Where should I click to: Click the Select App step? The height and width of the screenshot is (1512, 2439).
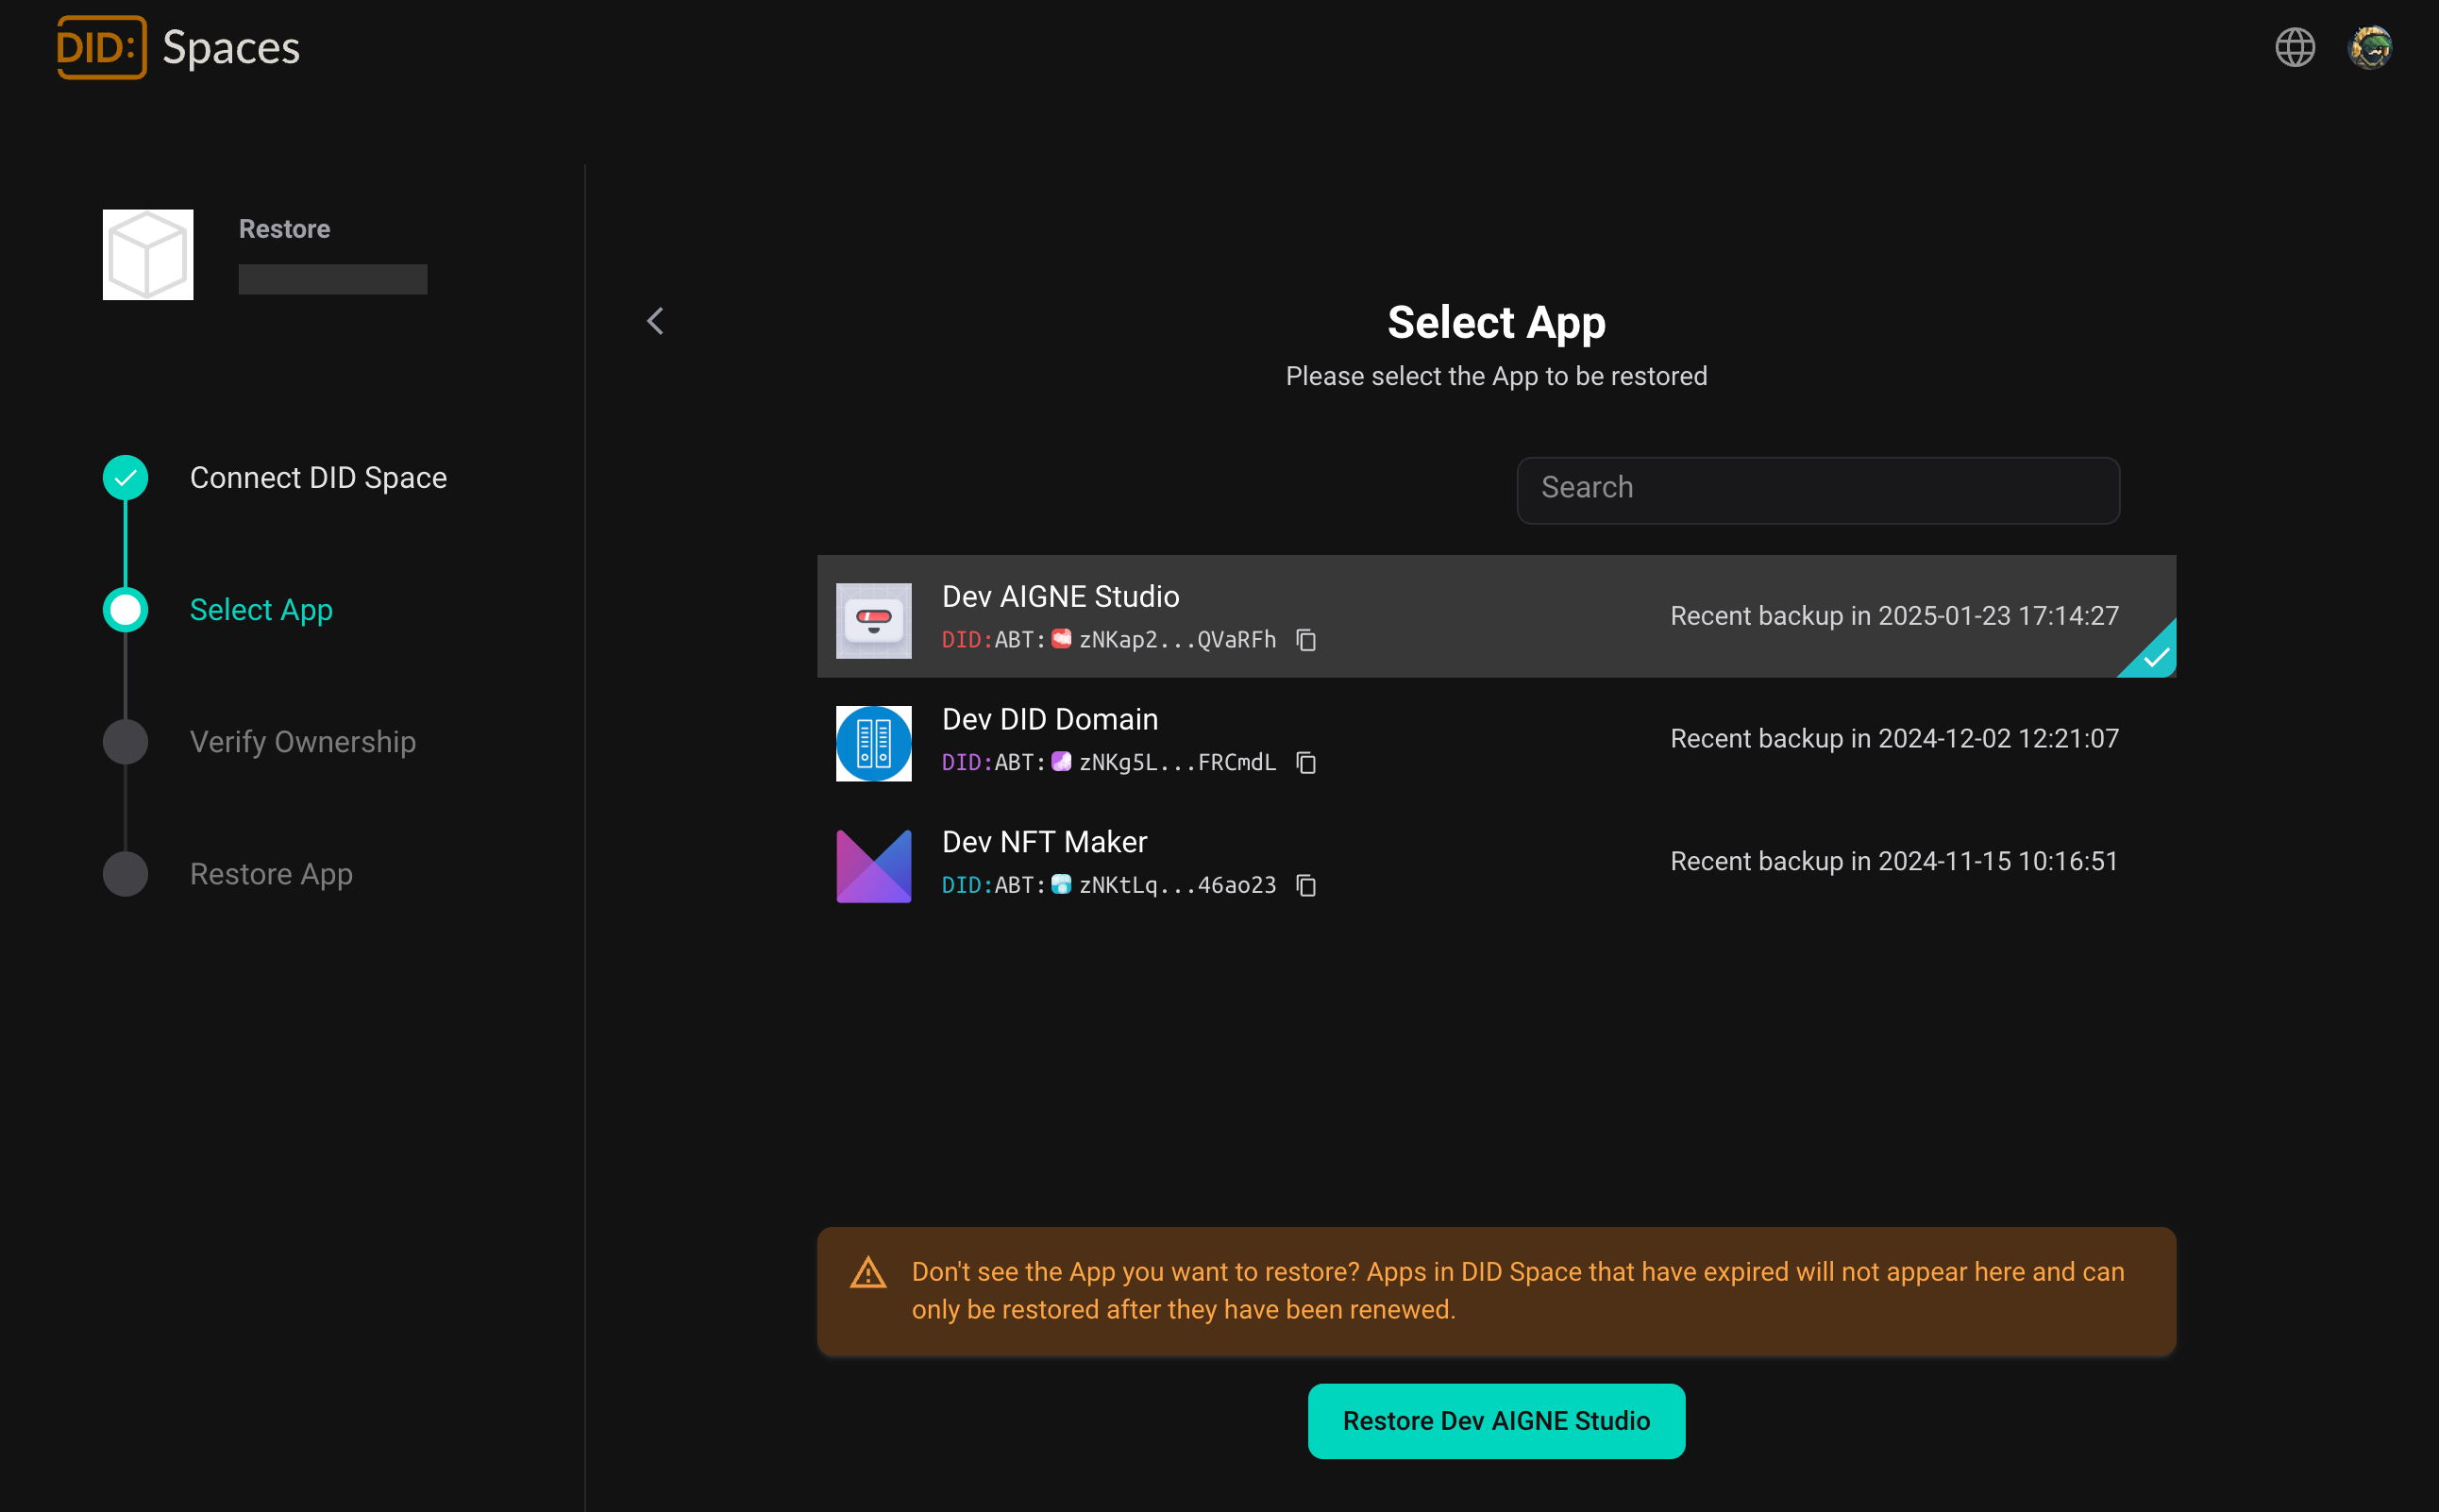click(261, 610)
